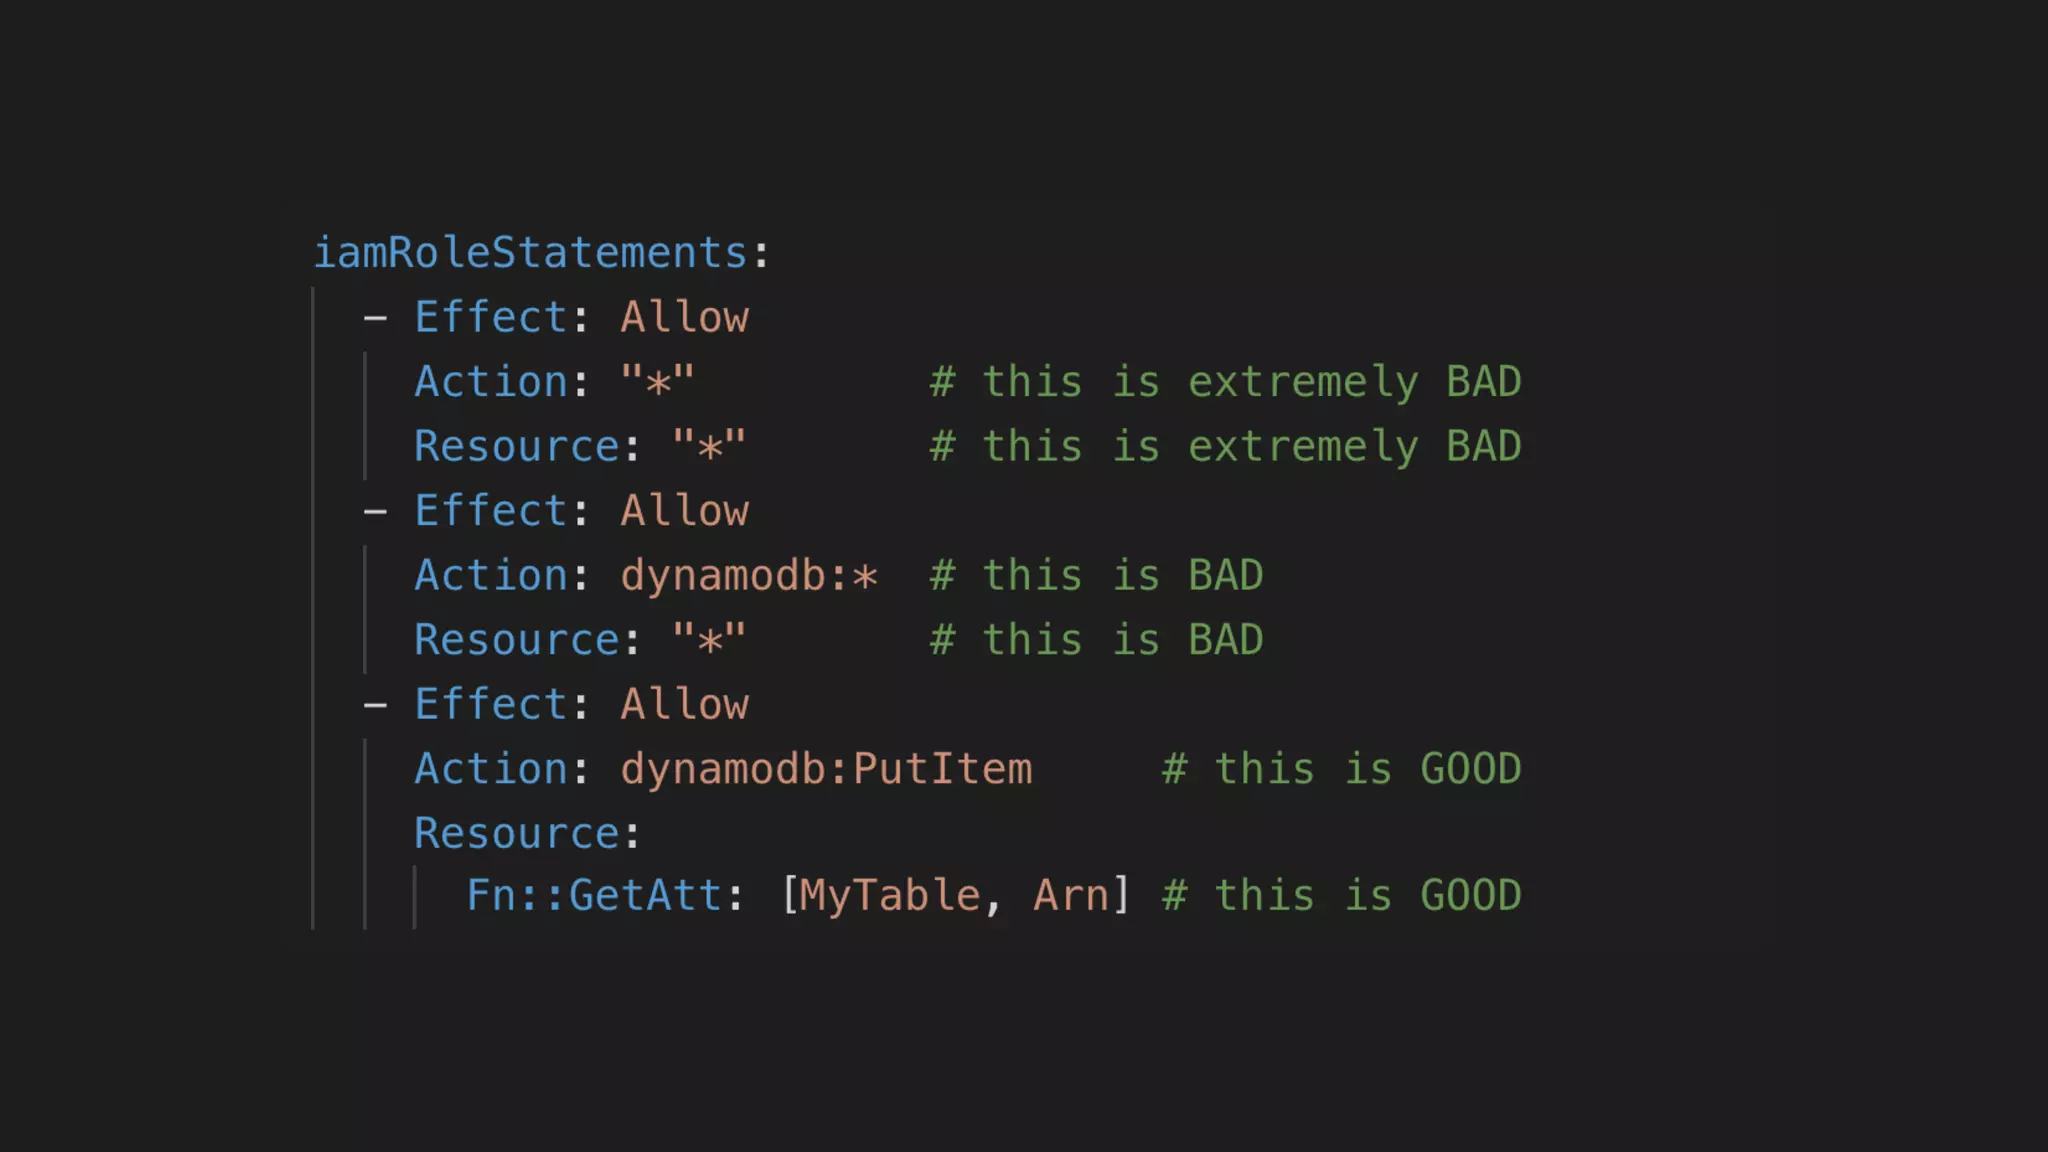Click the Allow value of the first statement
Image resolution: width=2048 pixels, height=1152 pixels.
[x=684, y=317]
